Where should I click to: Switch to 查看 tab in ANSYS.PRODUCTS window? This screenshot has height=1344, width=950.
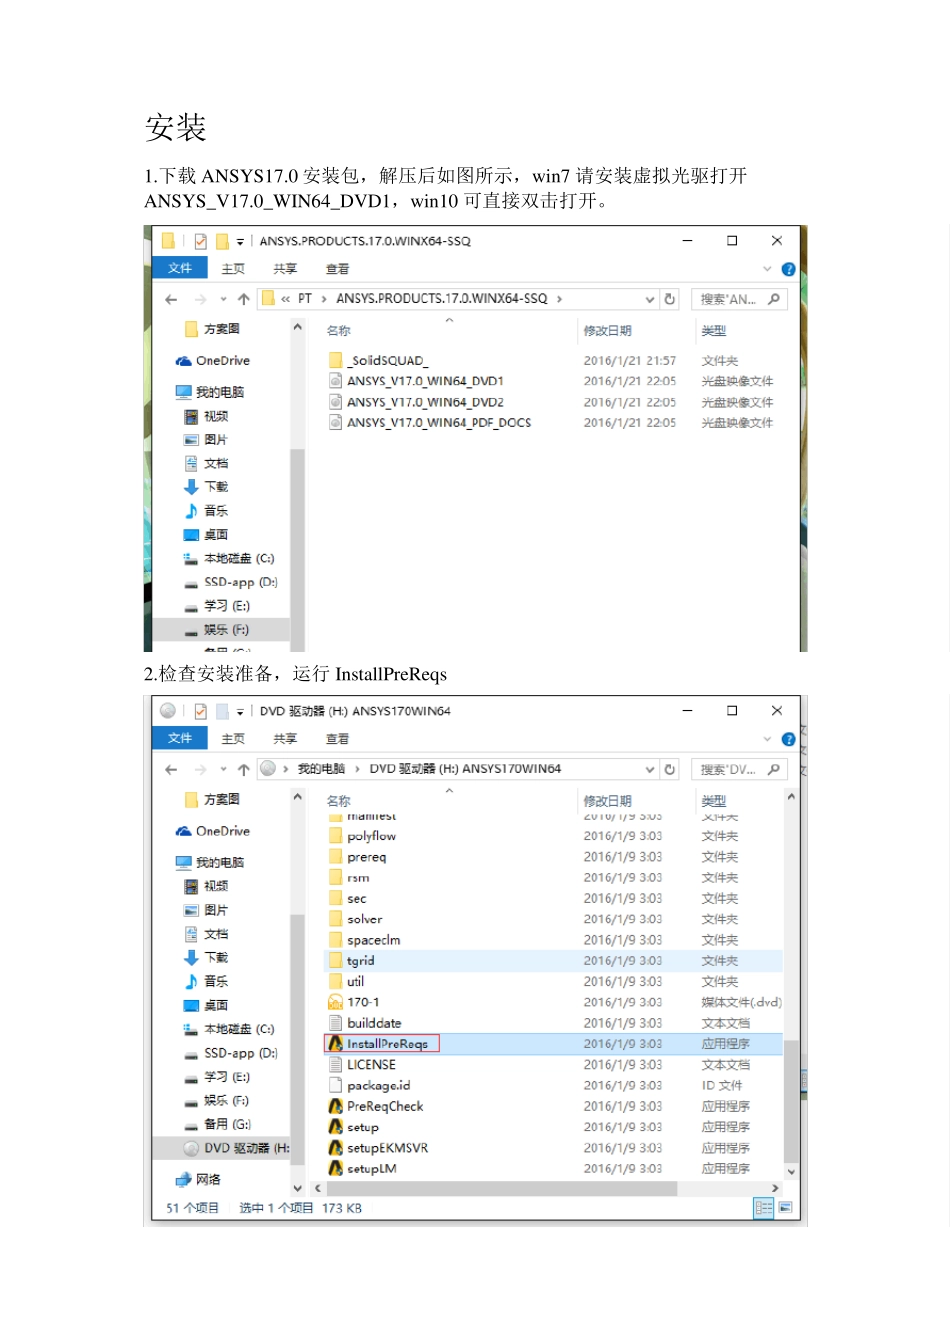[x=338, y=269]
